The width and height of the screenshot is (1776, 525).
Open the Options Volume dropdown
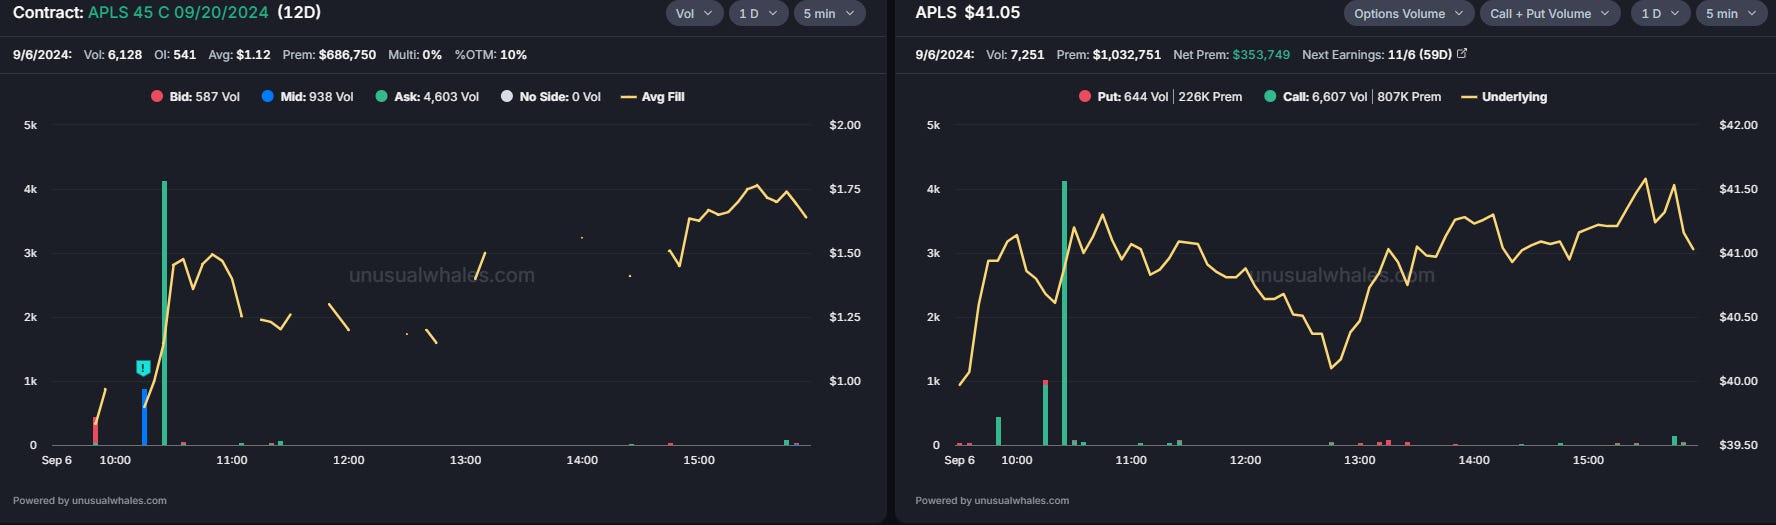[1408, 14]
